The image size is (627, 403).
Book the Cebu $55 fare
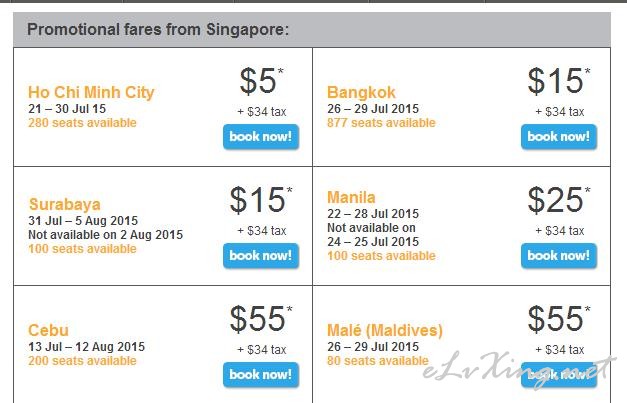tap(261, 375)
